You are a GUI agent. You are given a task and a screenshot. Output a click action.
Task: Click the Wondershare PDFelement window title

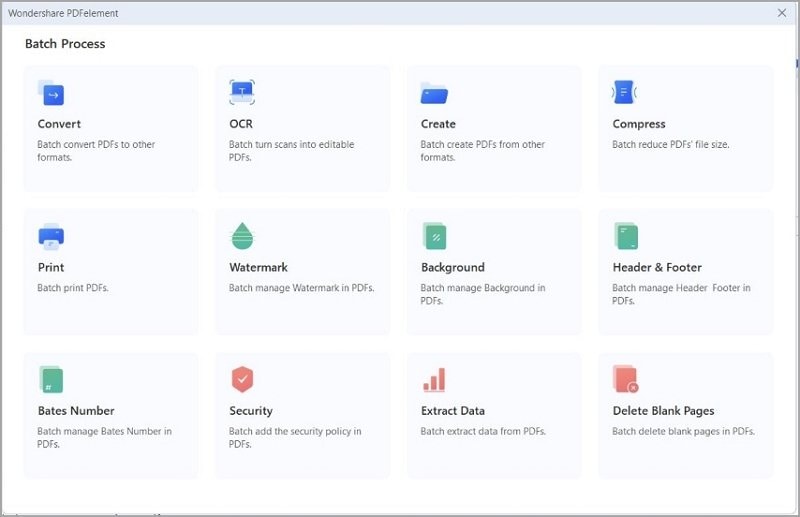pos(63,13)
